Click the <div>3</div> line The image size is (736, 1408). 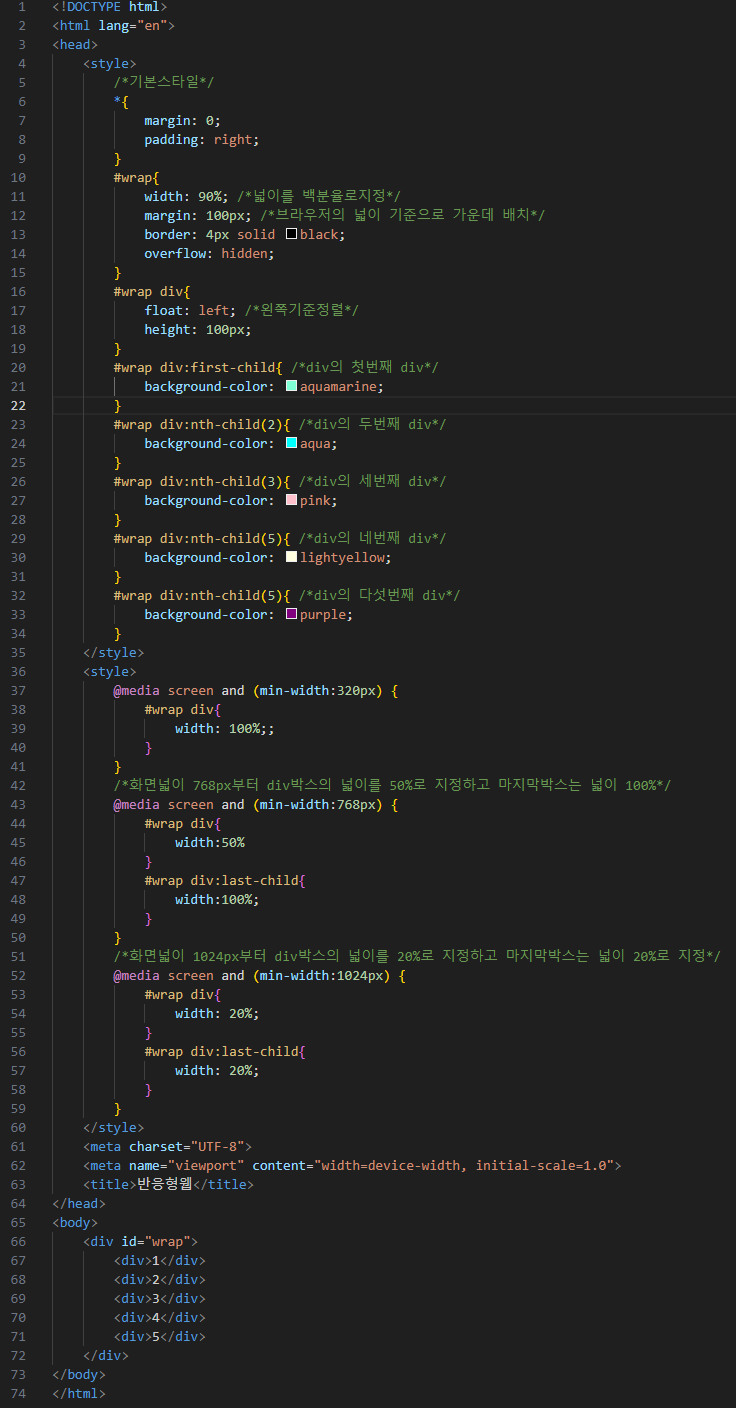coord(160,1298)
